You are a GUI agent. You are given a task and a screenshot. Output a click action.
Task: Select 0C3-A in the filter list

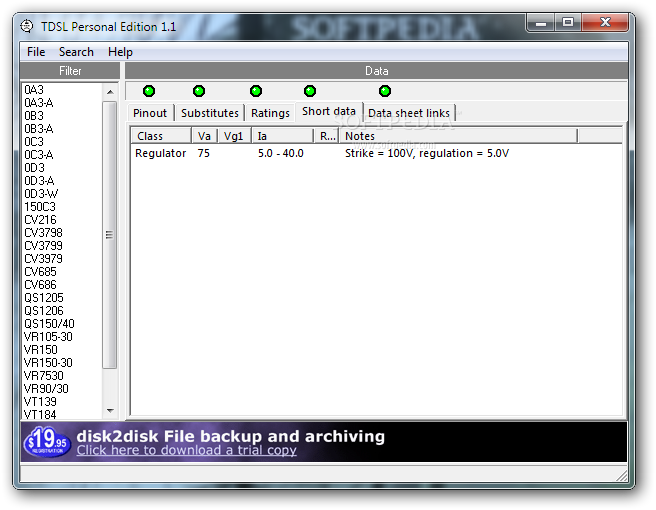pos(38,154)
